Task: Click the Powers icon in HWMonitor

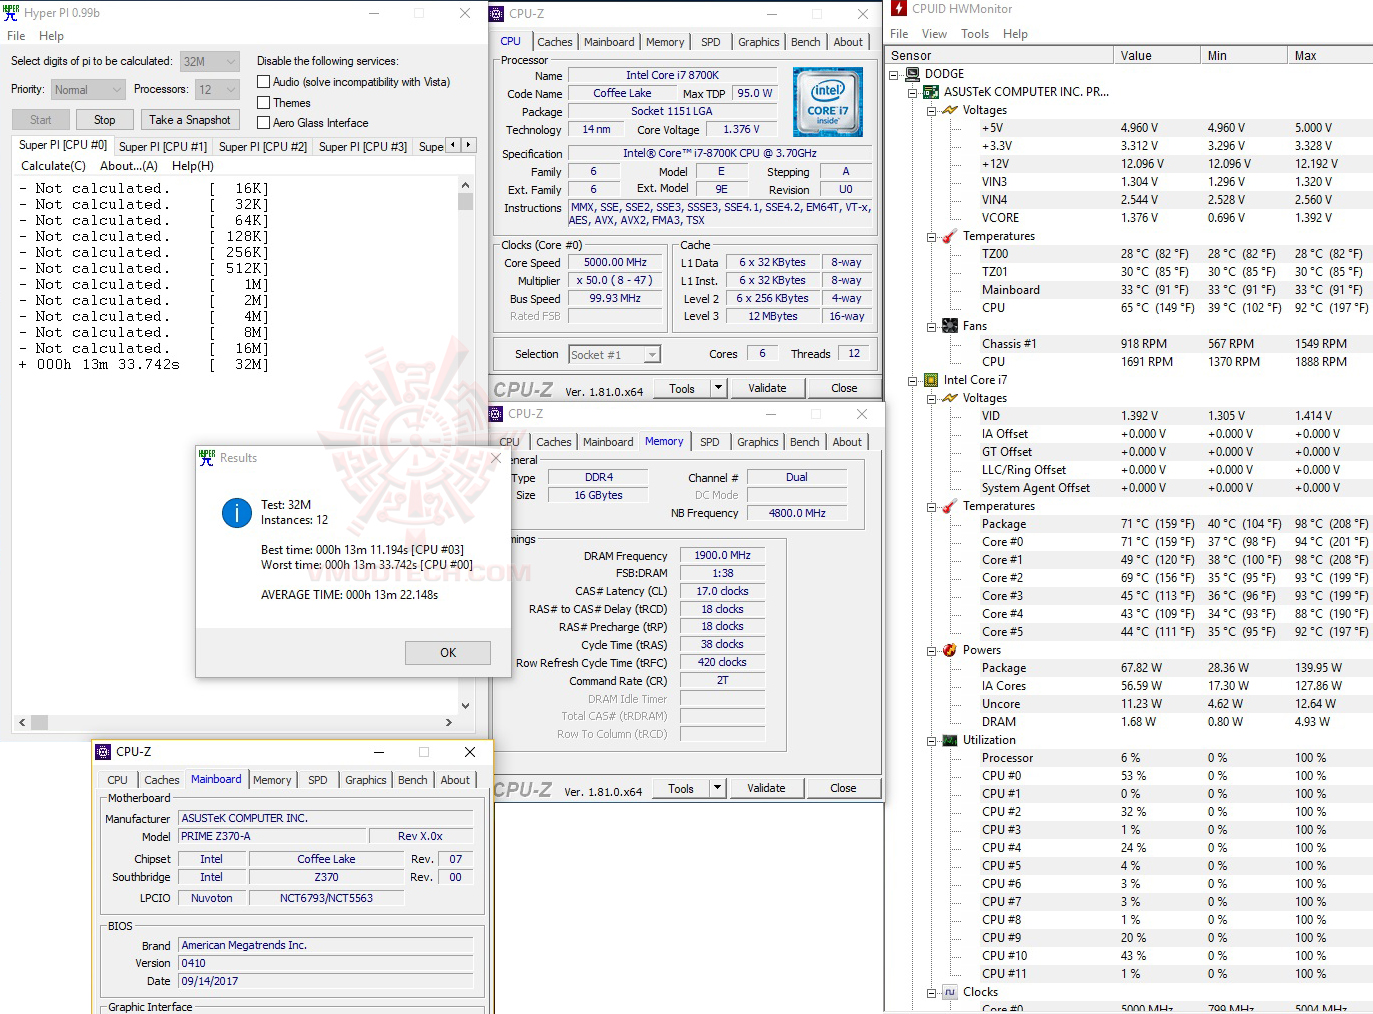Action: (949, 649)
